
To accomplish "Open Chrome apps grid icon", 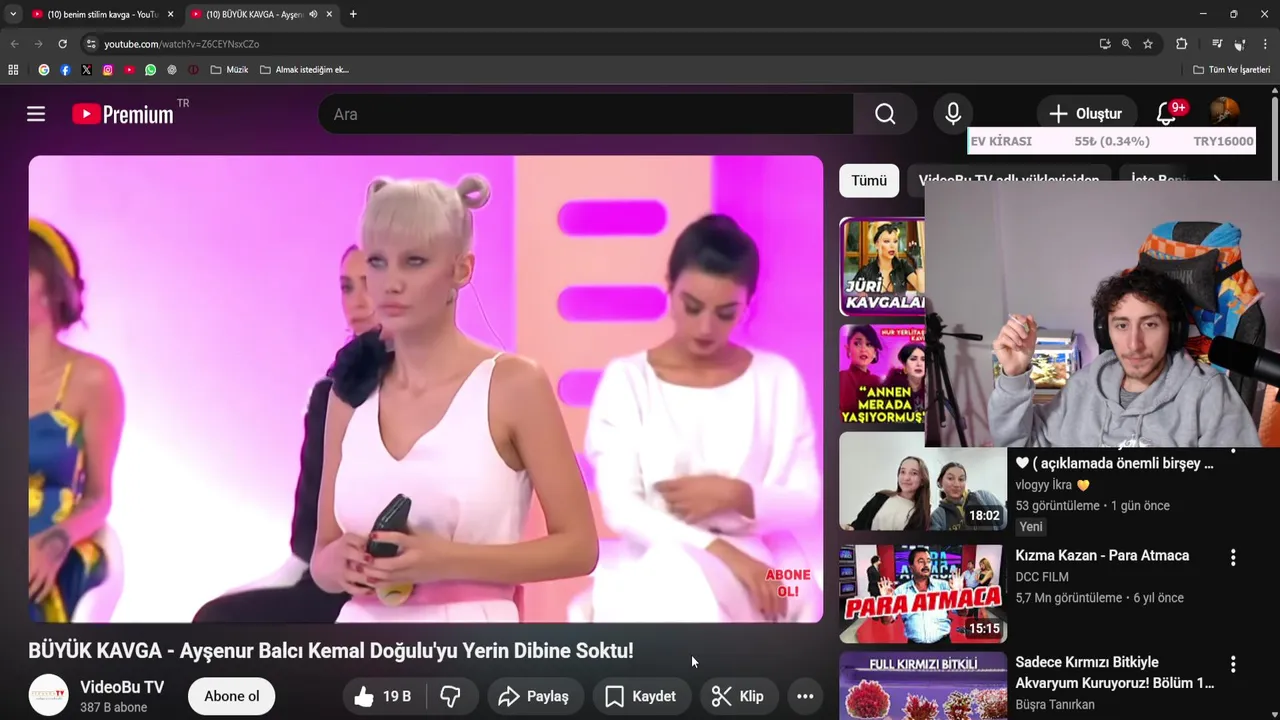I will (x=13, y=70).
